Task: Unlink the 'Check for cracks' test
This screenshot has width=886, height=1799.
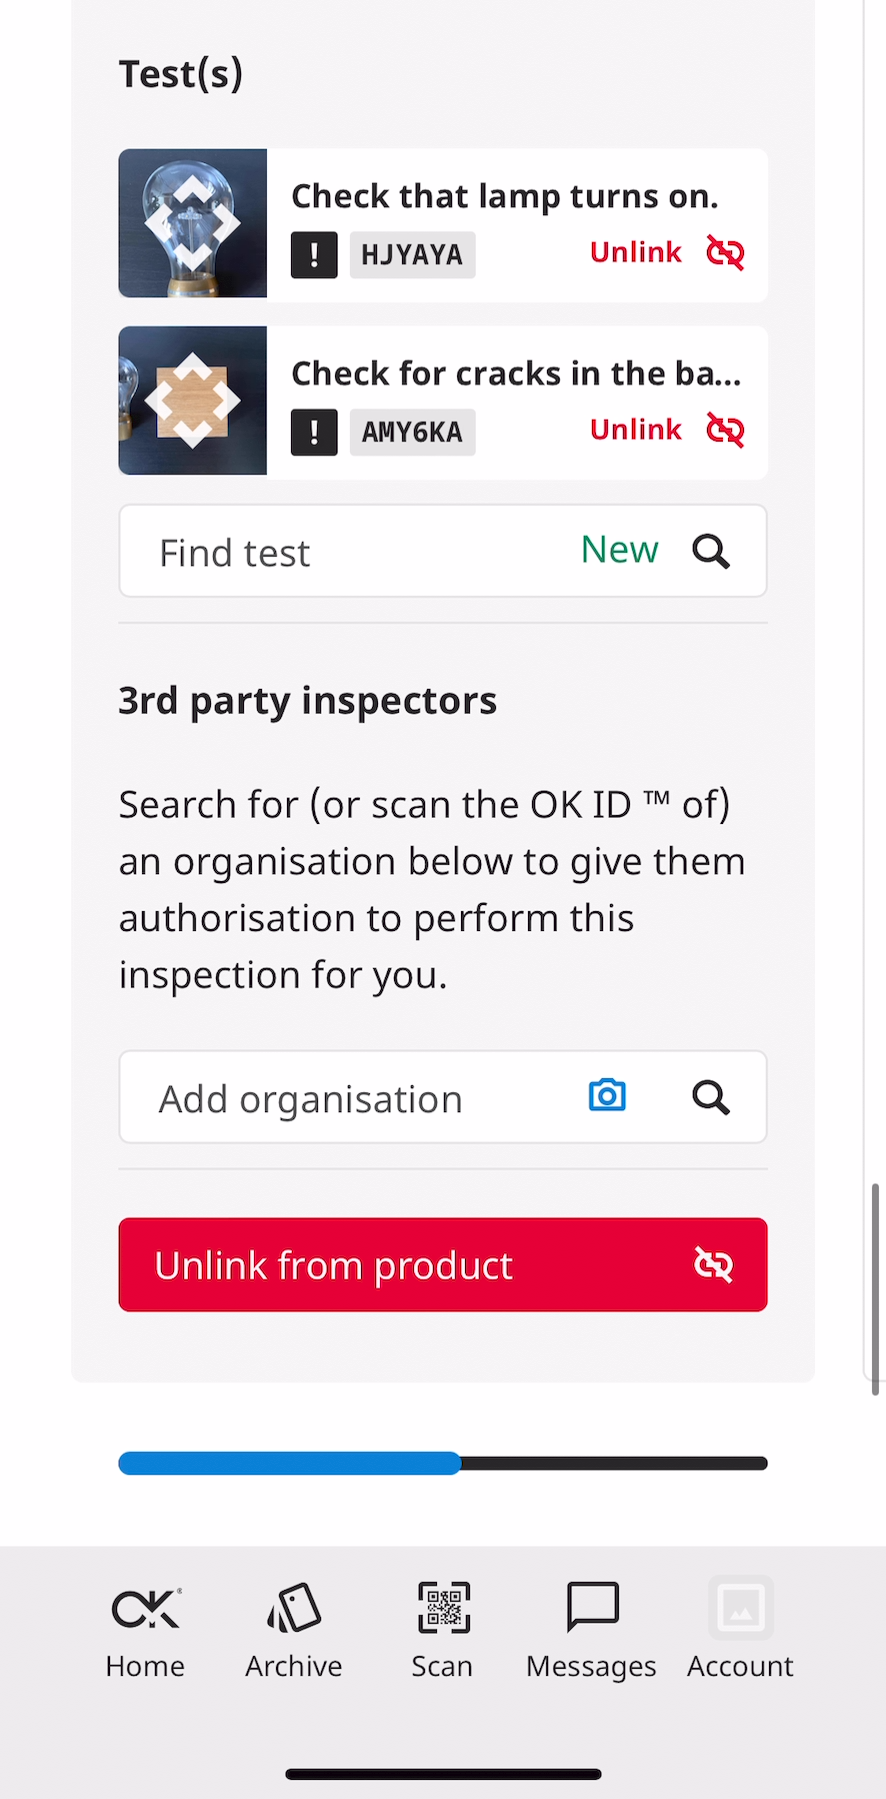Action: [636, 430]
